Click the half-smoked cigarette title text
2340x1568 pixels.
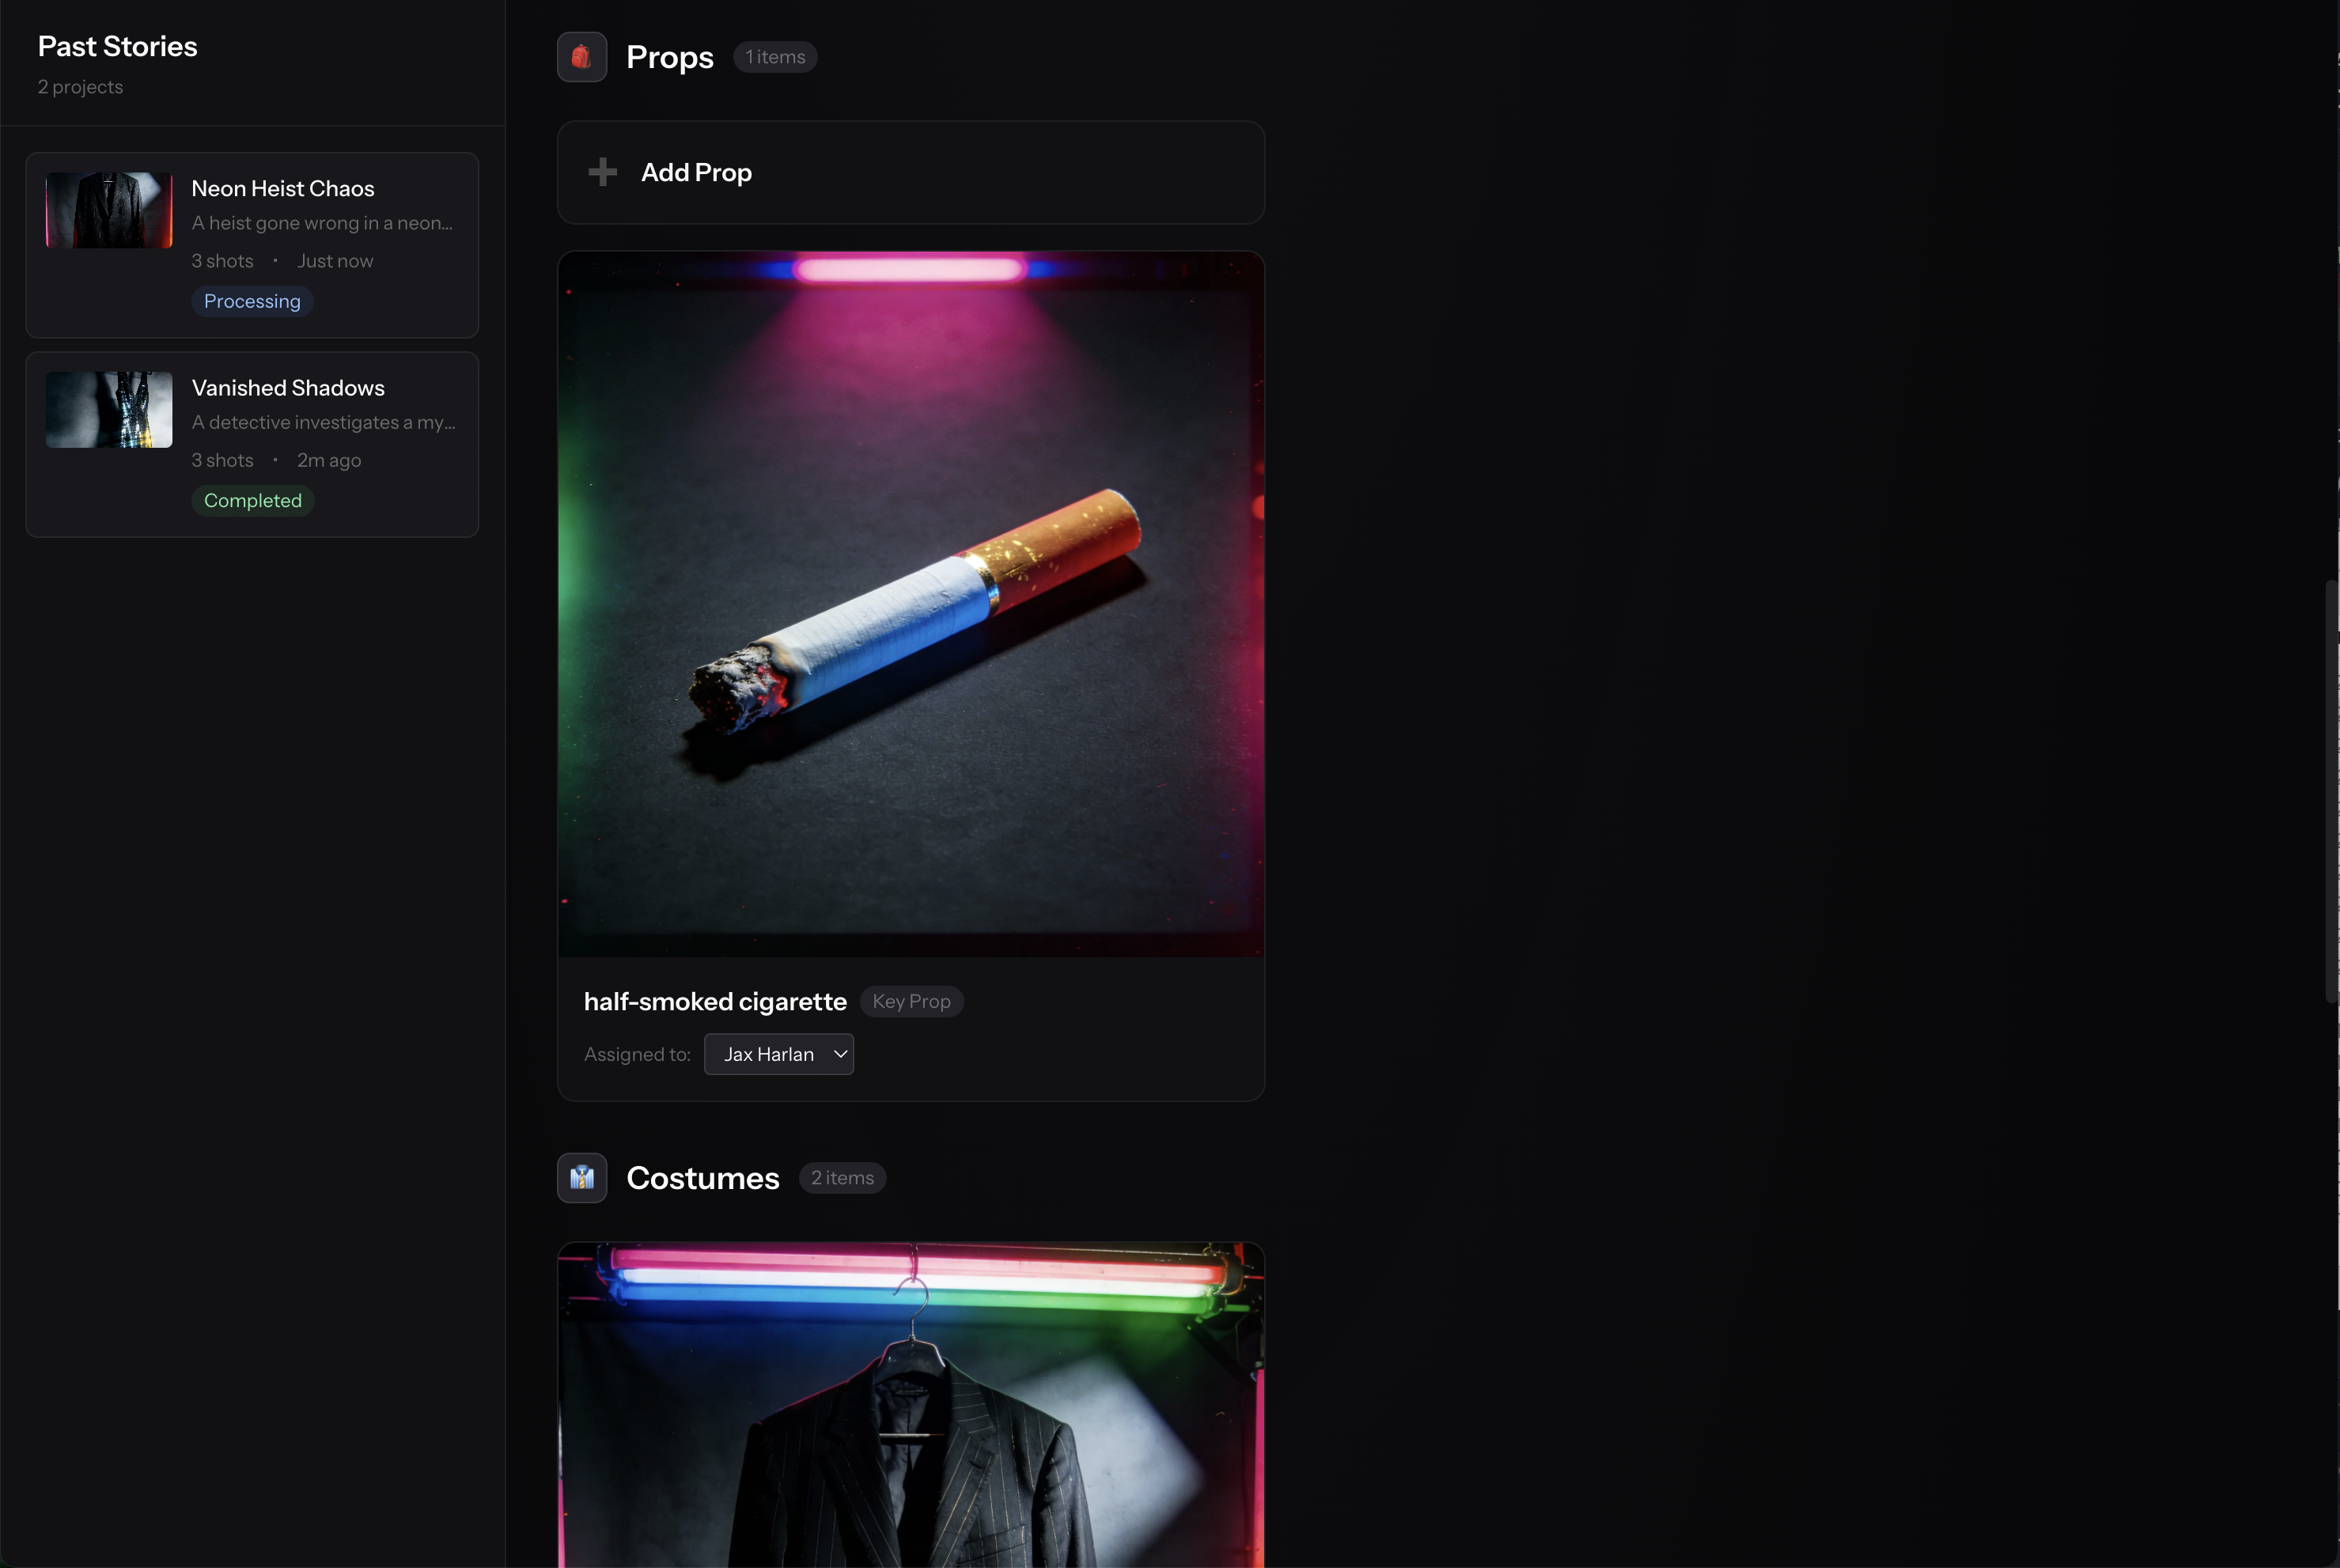click(x=714, y=1001)
